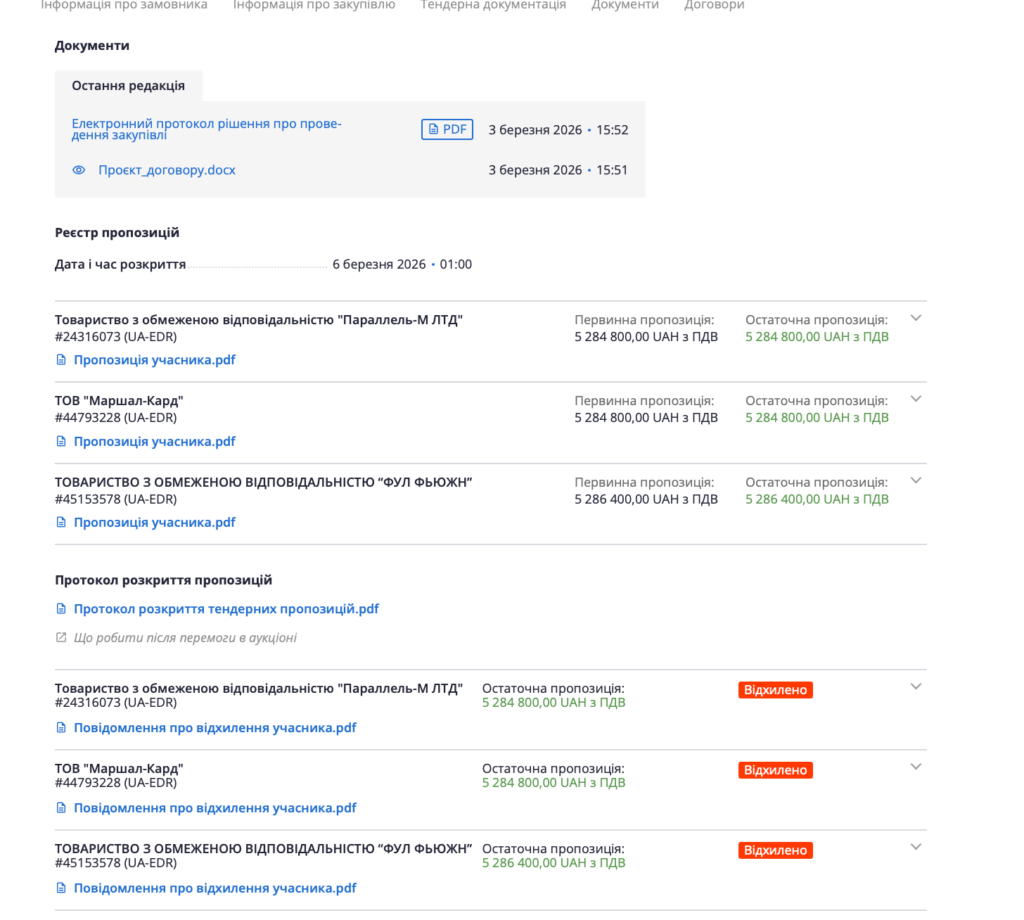Click Відхилено badge for ФУЛ ФЬЮЖН
Screen dimensions: 1024x920
(x=775, y=850)
